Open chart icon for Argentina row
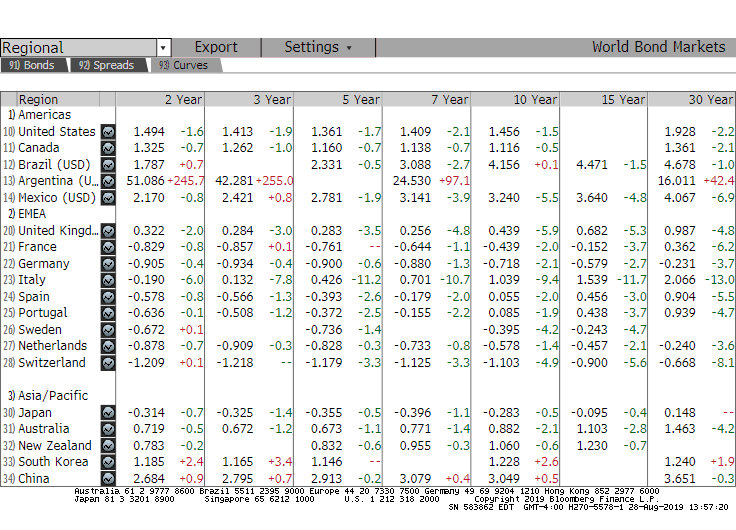This screenshot has width=736, height=530. (x=108, y=181)
